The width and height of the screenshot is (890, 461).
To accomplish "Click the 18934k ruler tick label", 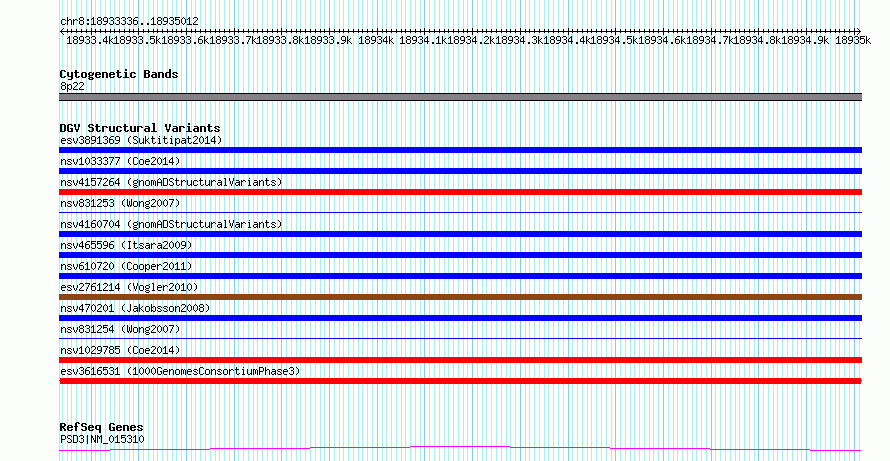I will 376,40.
